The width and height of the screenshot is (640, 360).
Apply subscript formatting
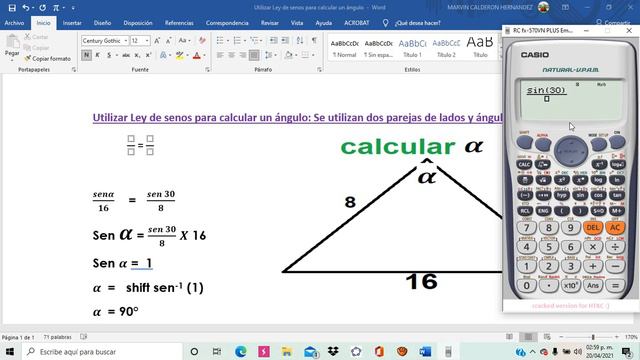(x=138, y=55)
